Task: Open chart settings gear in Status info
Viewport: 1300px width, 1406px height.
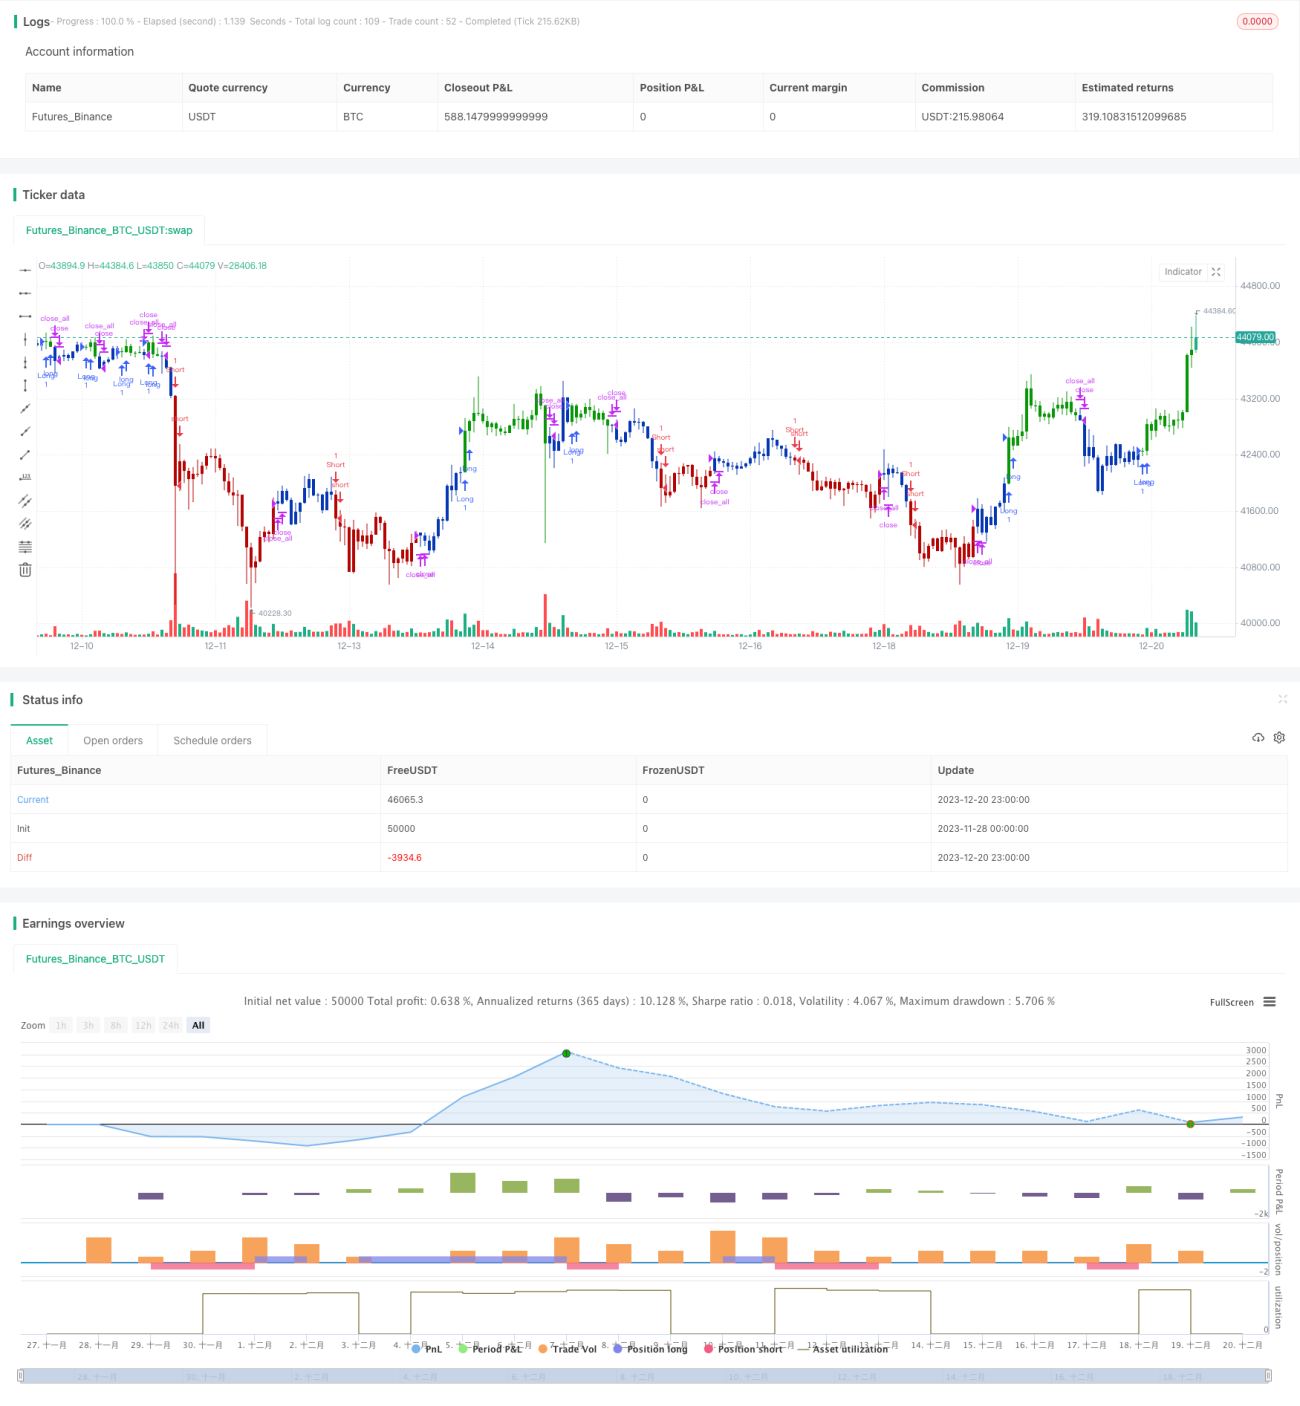Action: click(1279, 737)
